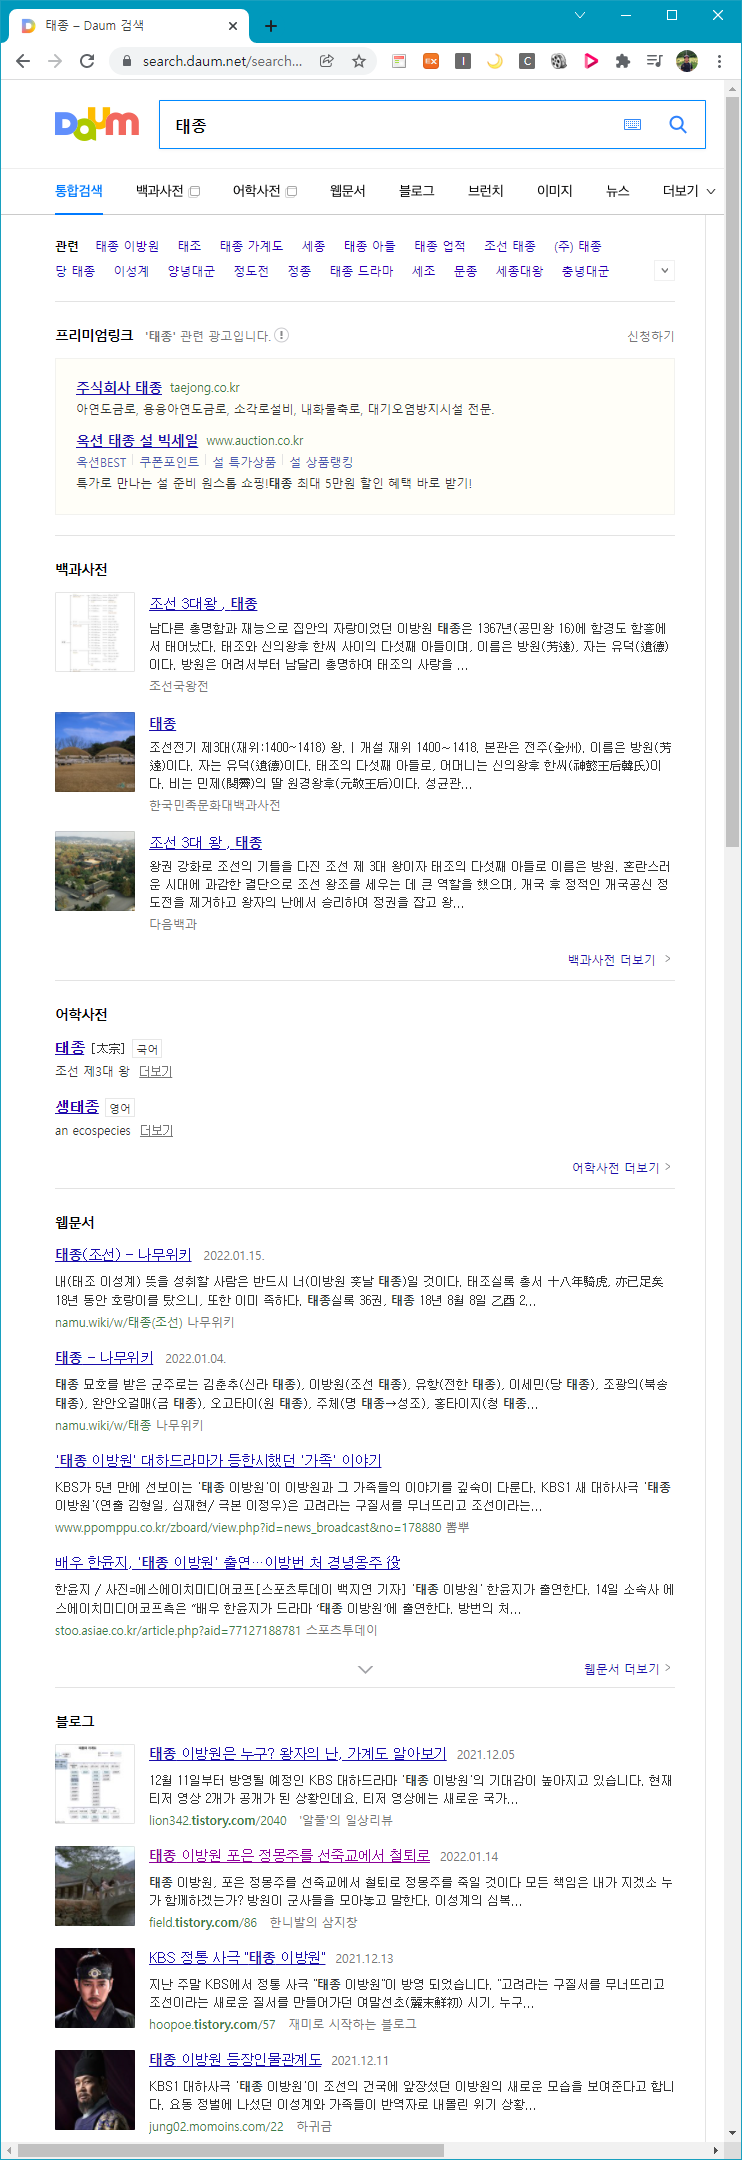Switch to the 어학사전 tab
The height and width of the screenshot is (2160, 742).
coord(257,190)
